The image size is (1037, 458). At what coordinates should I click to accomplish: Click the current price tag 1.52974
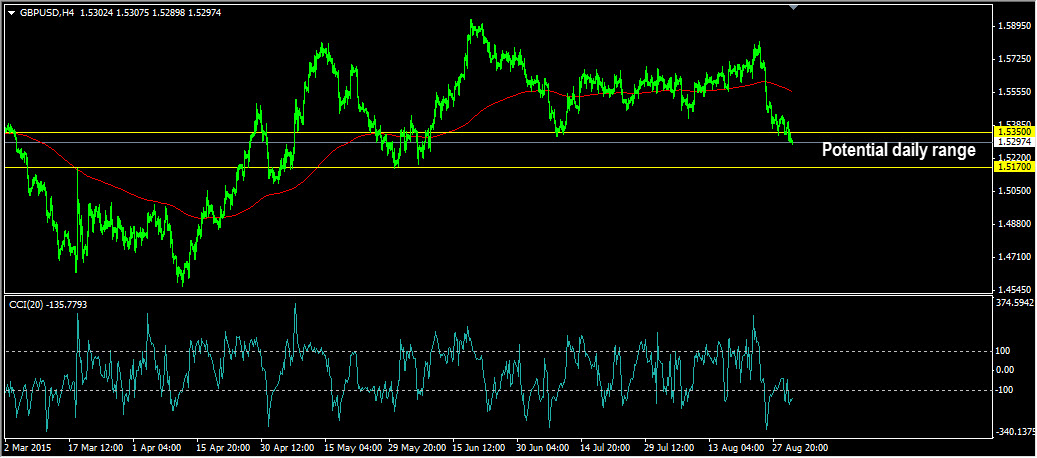tap(1014, 142)
